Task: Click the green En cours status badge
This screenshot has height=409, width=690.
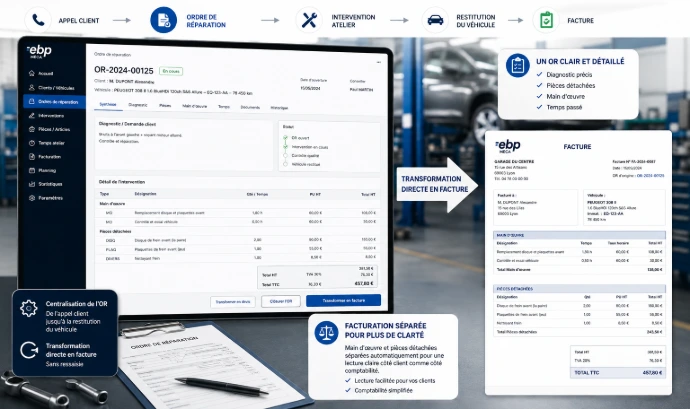Action: (171, 71)
